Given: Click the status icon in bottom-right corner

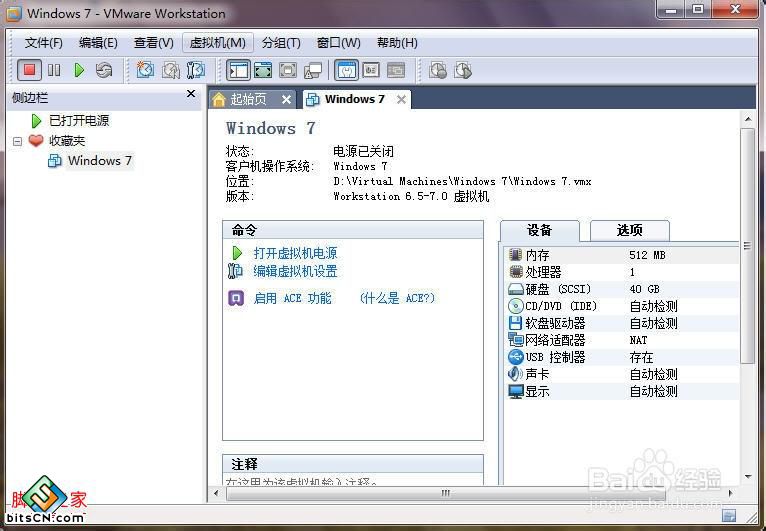Looking at the screenshot, I should click(729, 516).
